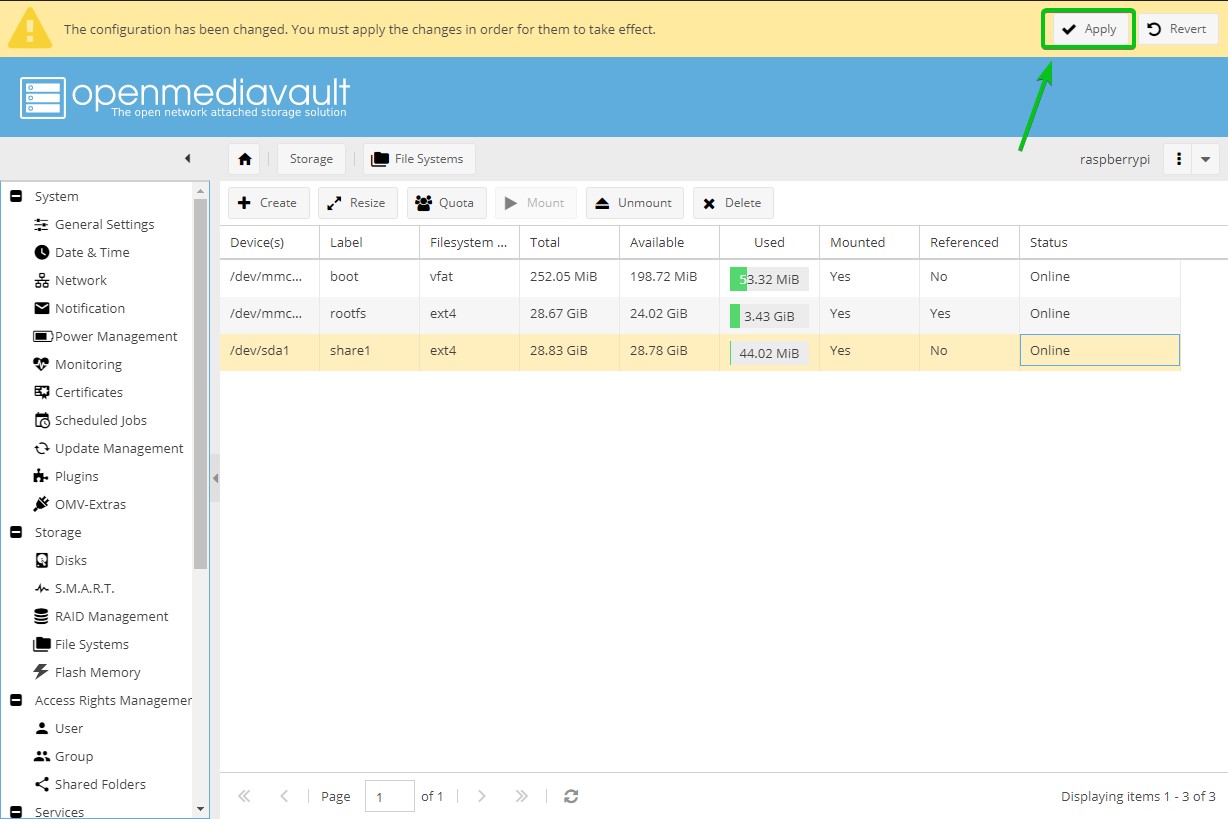Image resolution: width=1228 pixels, height=819 pixels.
Task: Click Unmount in the file systems toolbar
Action: coord(634,203)
